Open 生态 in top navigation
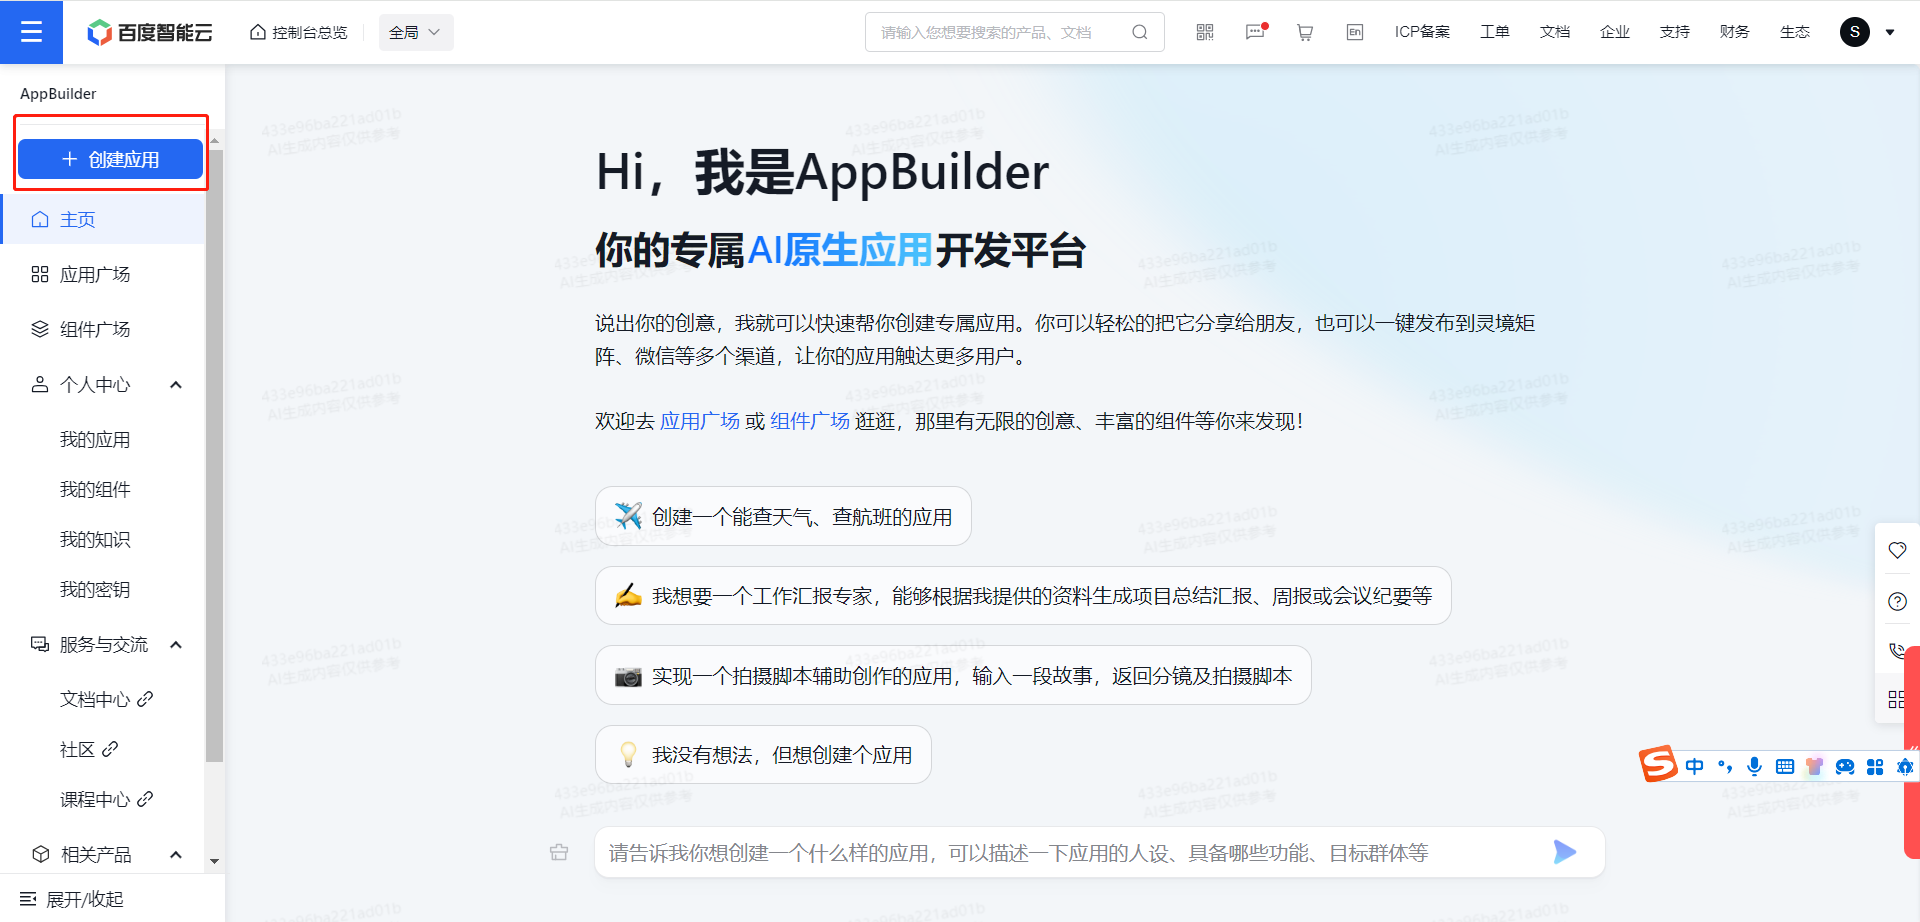This screenshot has width=1920, height=922. [x=1795, y=32]
